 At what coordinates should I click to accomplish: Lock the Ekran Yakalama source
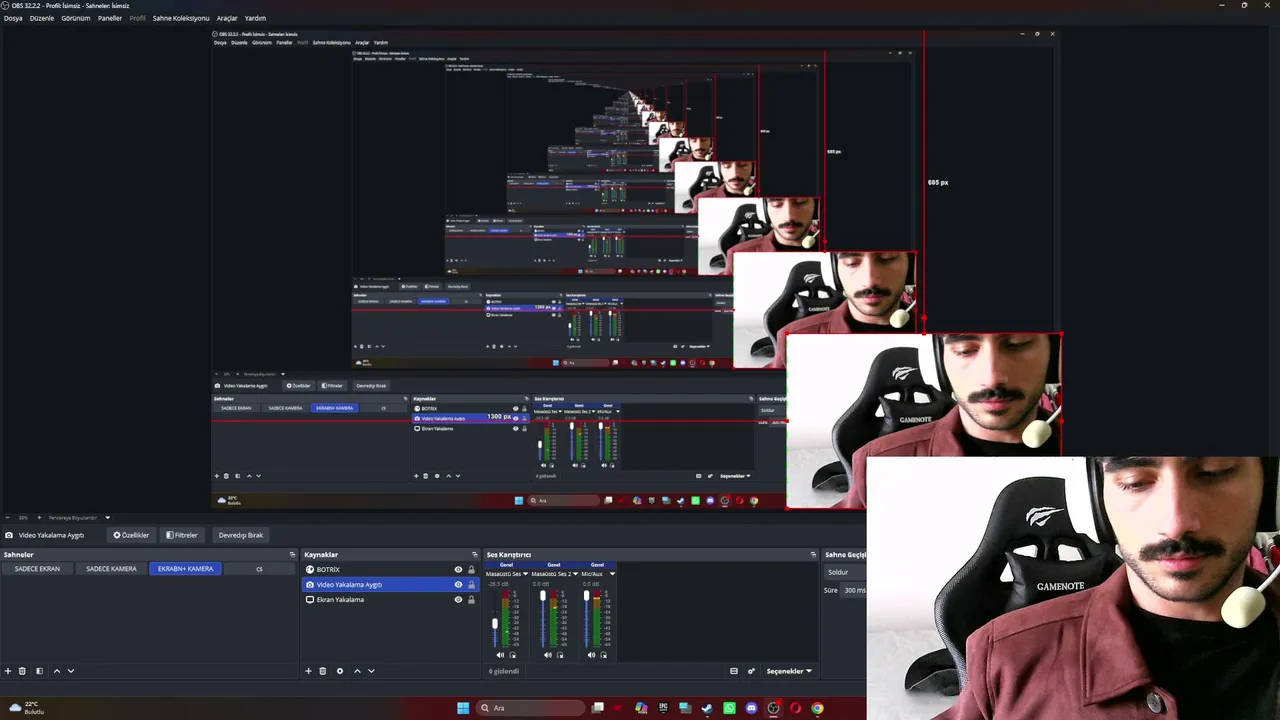tap(471, 600)
